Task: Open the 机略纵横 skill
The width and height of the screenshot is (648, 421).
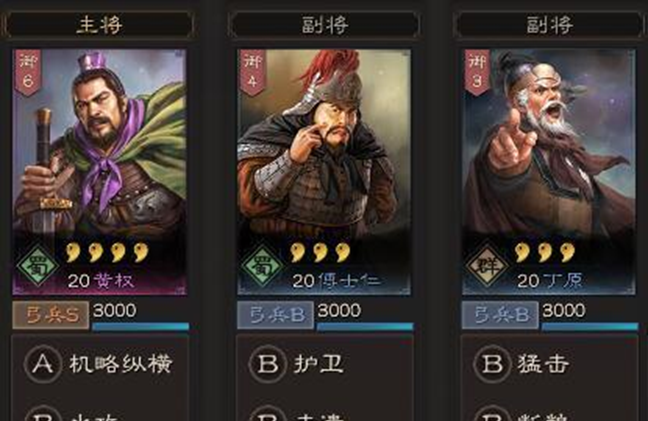Action: pyautogui.click(x=120, y=364)
